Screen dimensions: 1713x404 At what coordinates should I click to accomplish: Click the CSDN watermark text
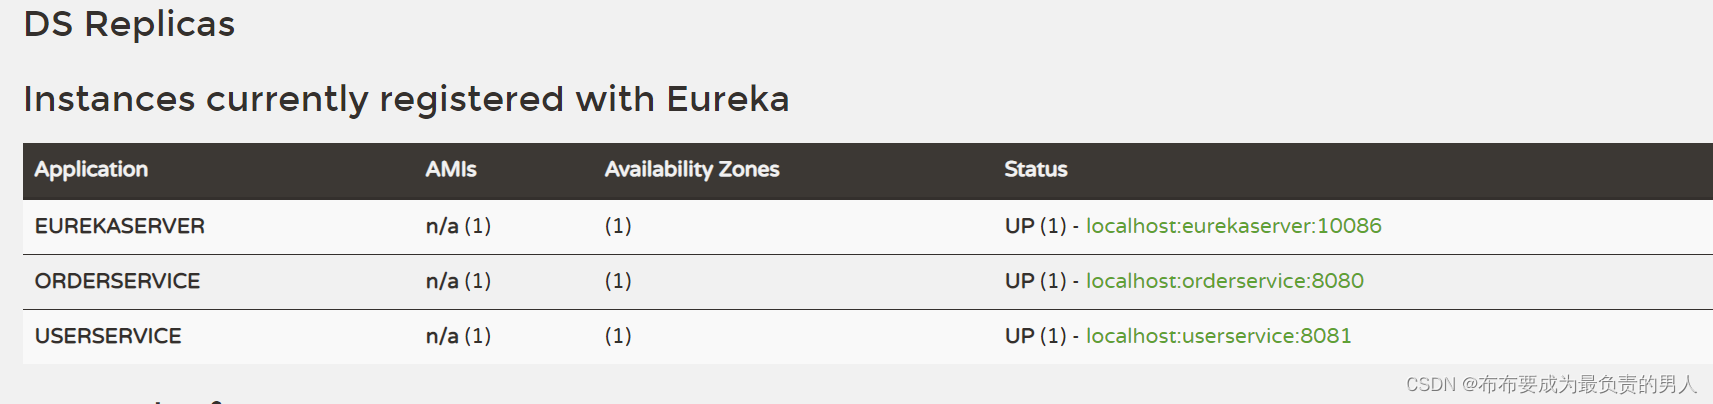point(1551,385)
